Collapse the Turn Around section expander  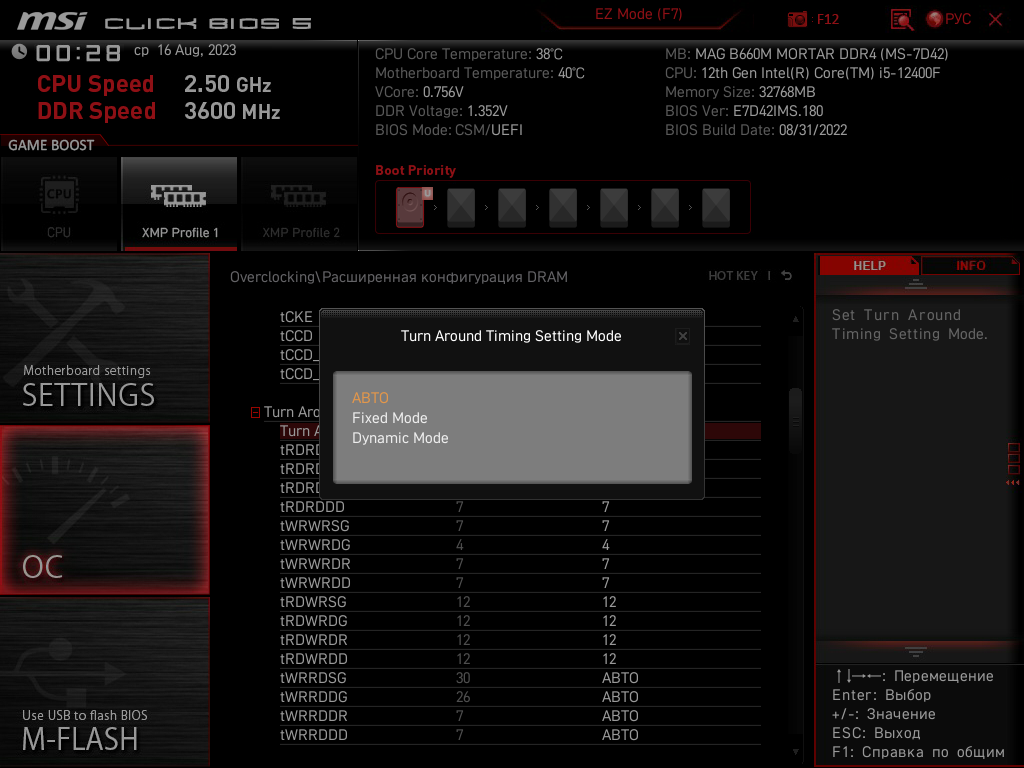[255, 412]
